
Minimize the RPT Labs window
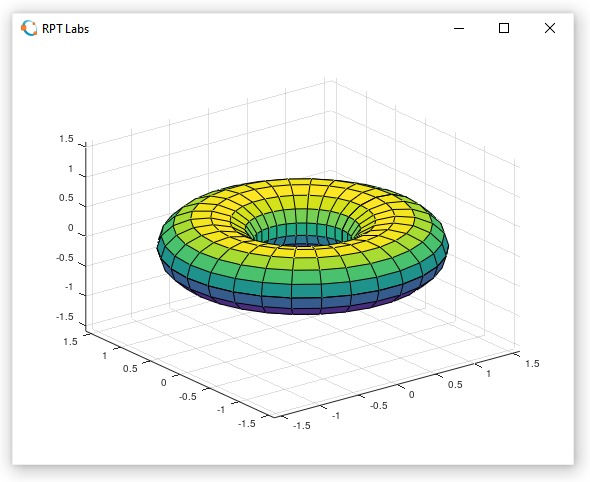459,28
